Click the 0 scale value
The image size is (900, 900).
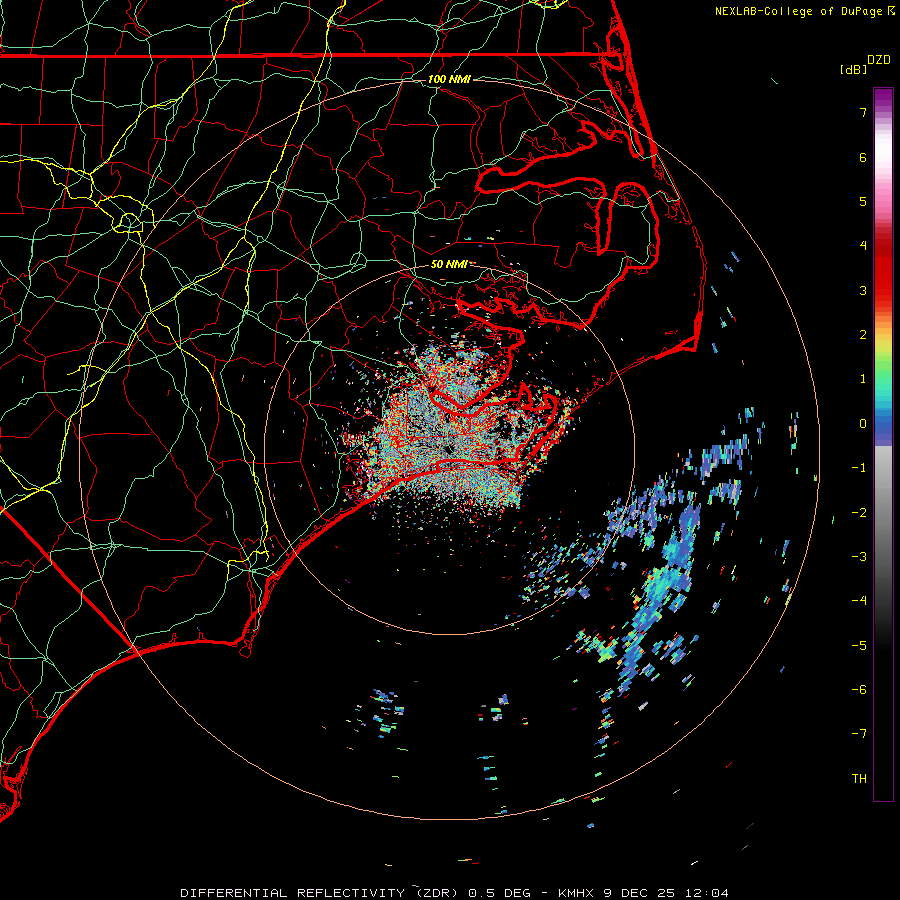pos(863,424)
